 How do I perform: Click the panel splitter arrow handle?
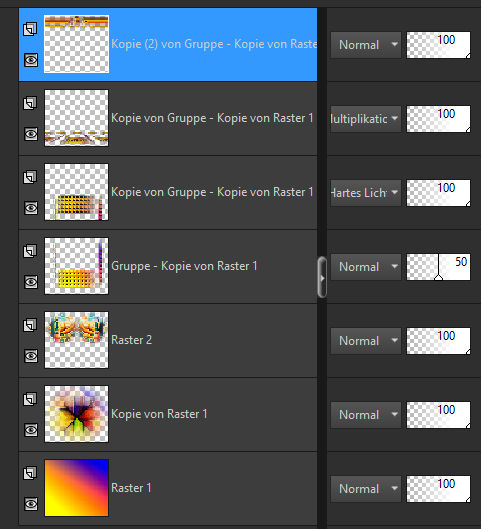click(x=322, y=277)
